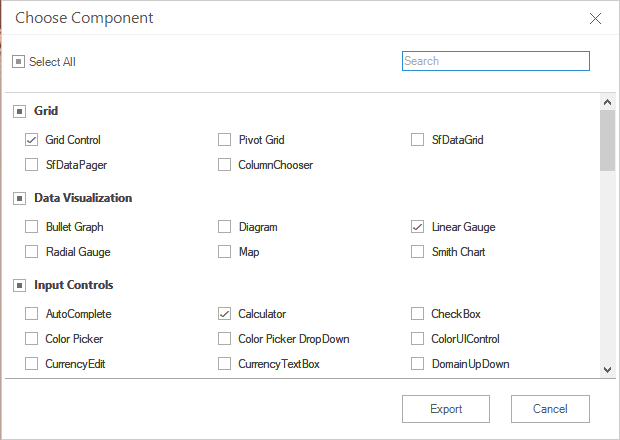The width and height of the screenshot is (620, 440).
Task: Click the scrollbar down arrow
Action: 607,370
